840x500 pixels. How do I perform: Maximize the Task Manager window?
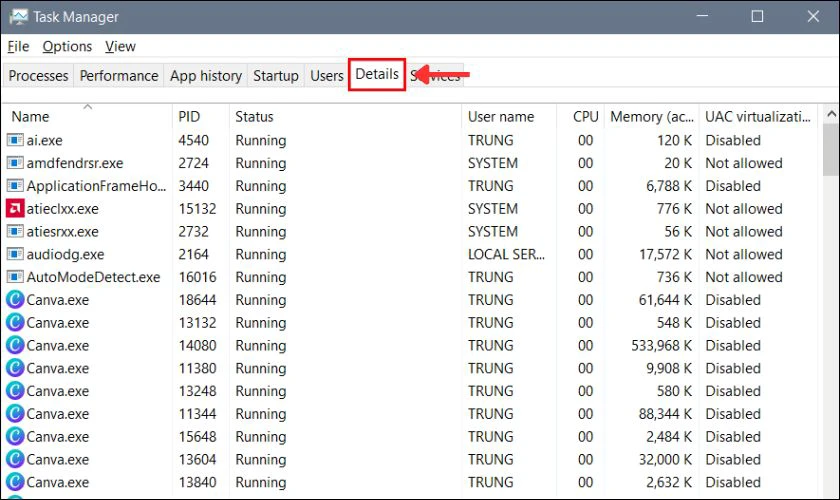(x=757, y=17)
